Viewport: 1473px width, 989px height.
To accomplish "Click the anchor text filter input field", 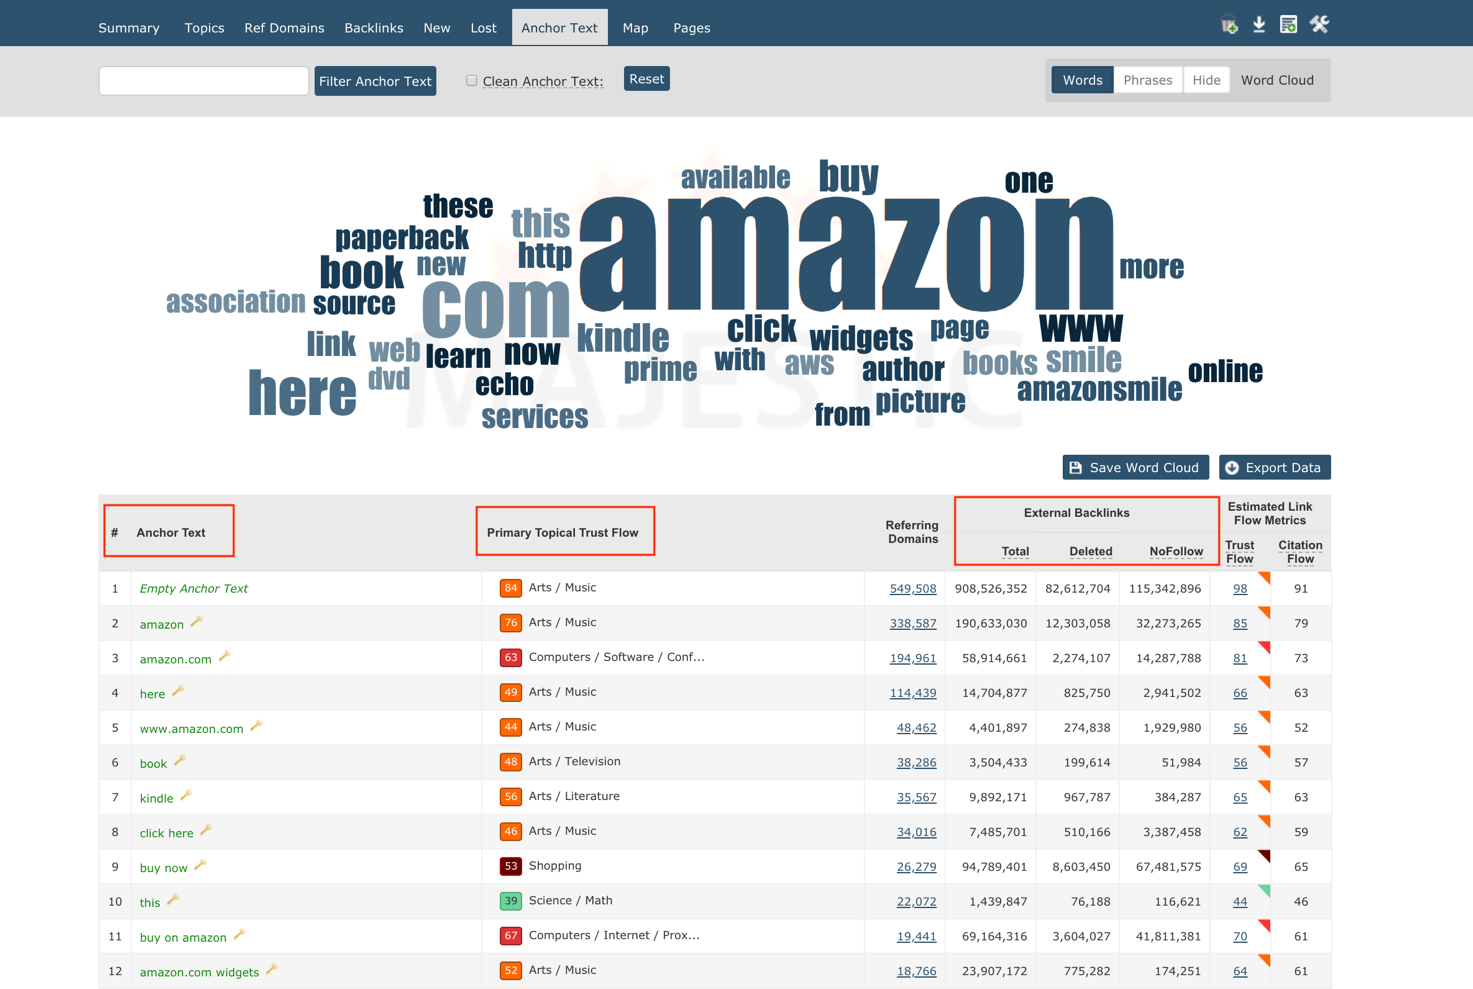I will (x=204, y=81).
